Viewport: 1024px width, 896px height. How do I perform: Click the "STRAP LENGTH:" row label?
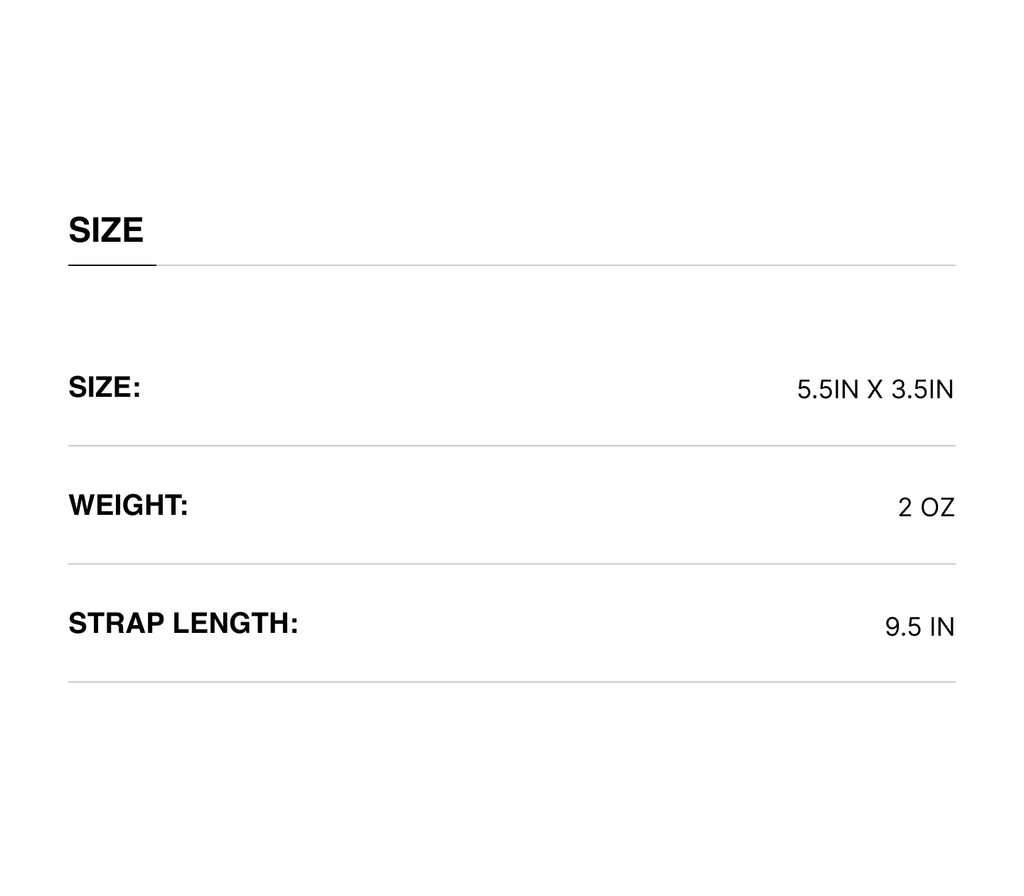pyautogui.click(x=183, y=624)
